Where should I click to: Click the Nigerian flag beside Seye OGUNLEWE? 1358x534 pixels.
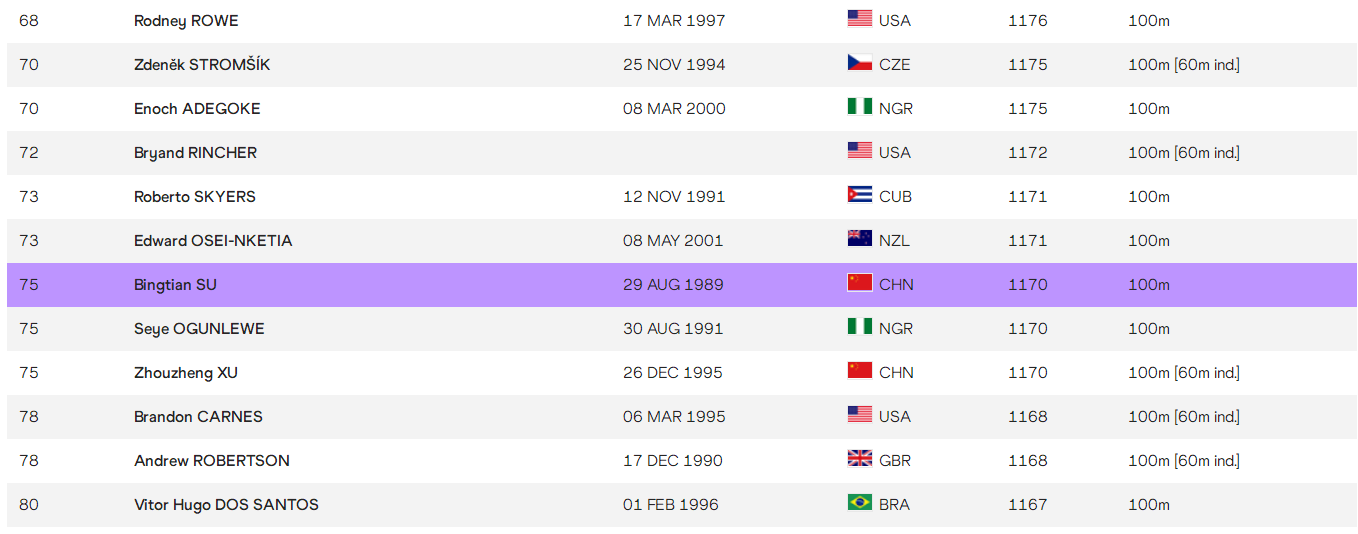point(859,327)
